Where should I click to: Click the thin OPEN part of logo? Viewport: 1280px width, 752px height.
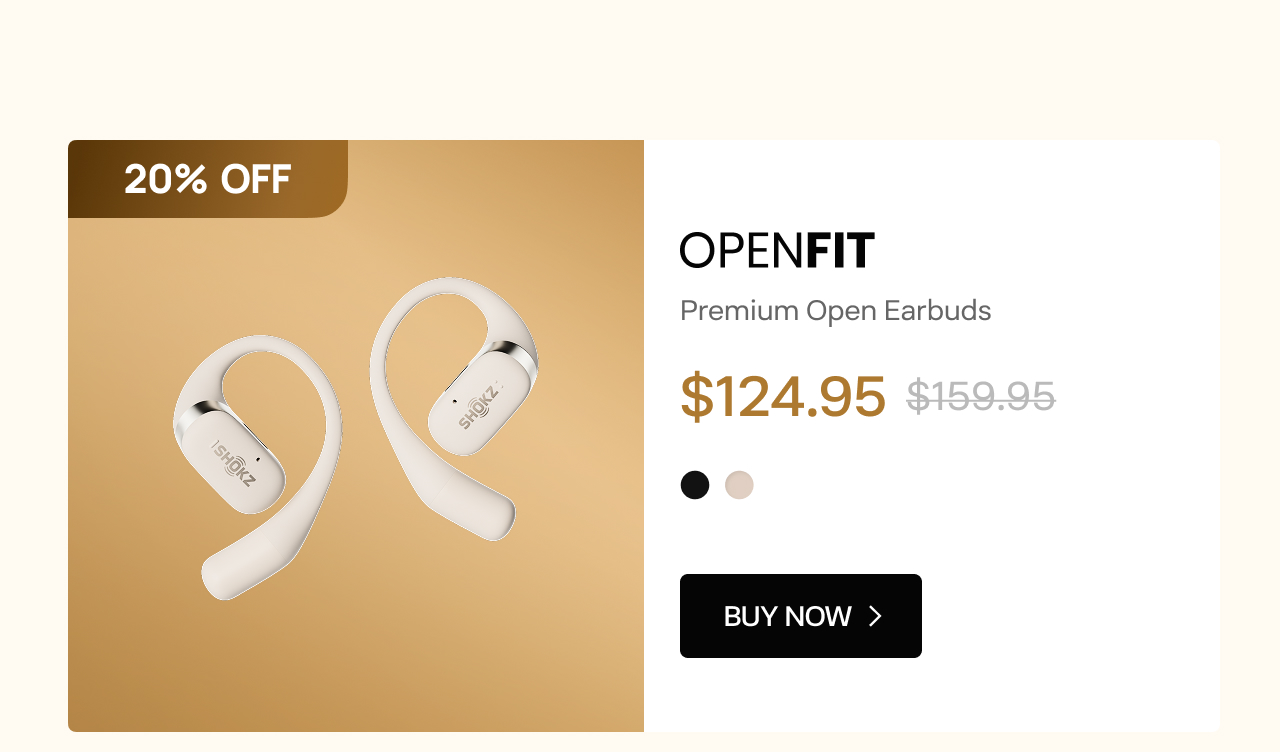tap(742, 250)
